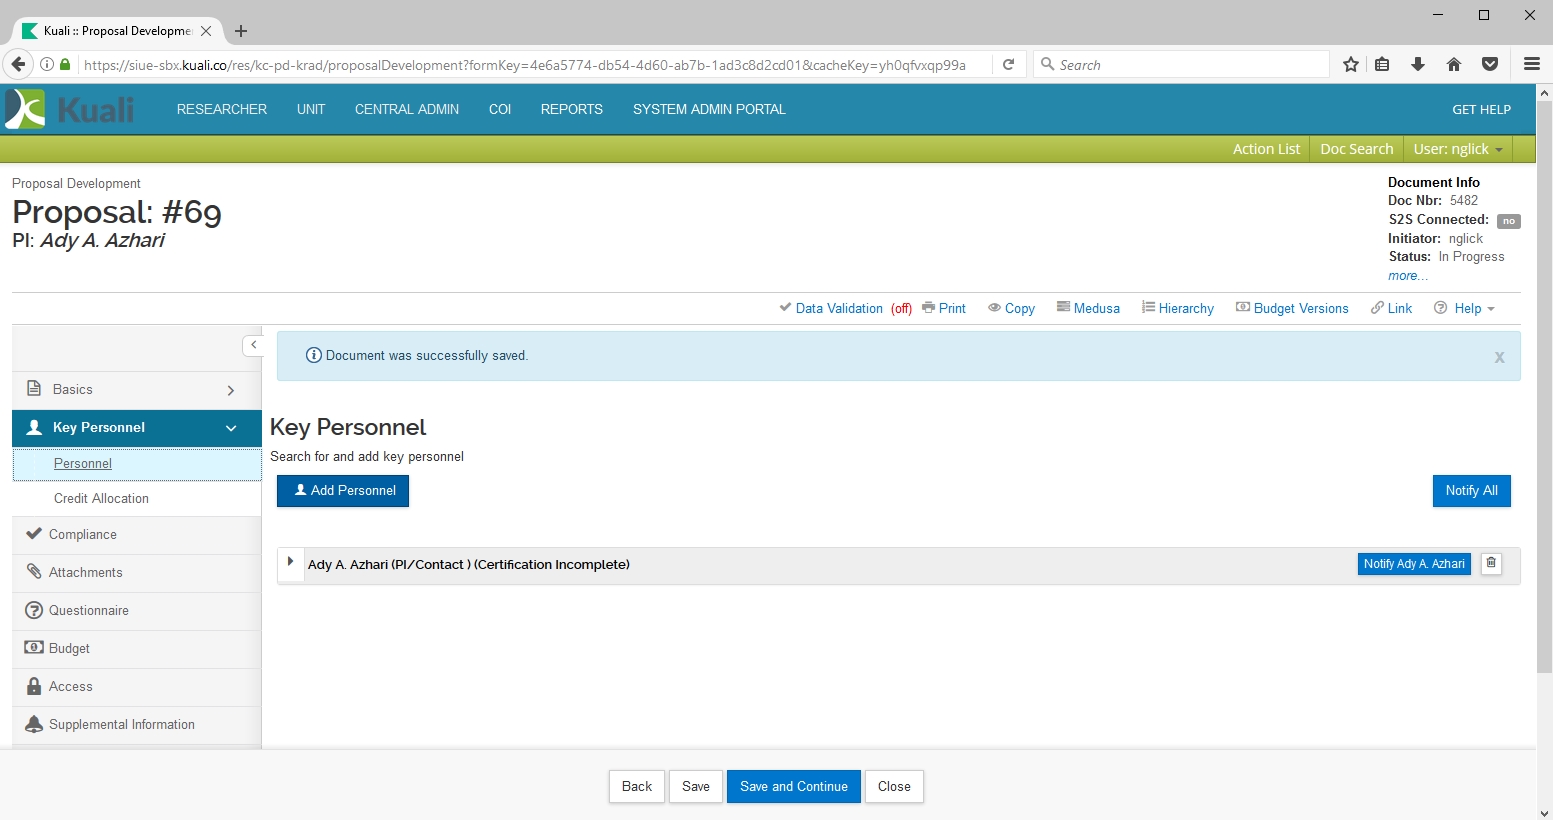Open the User: nglick dropdown
The height and width of the screenshot is (820, 1553).
[1457, 149]
